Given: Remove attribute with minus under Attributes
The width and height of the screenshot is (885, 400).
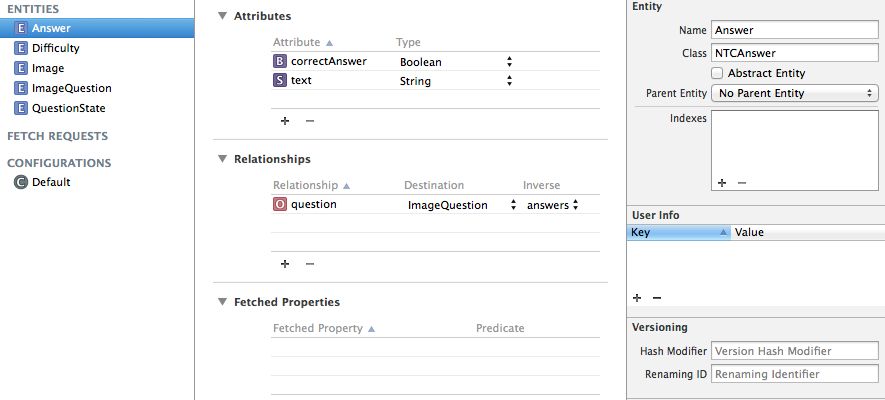Looking at the screenshot, I should (309, 121).
